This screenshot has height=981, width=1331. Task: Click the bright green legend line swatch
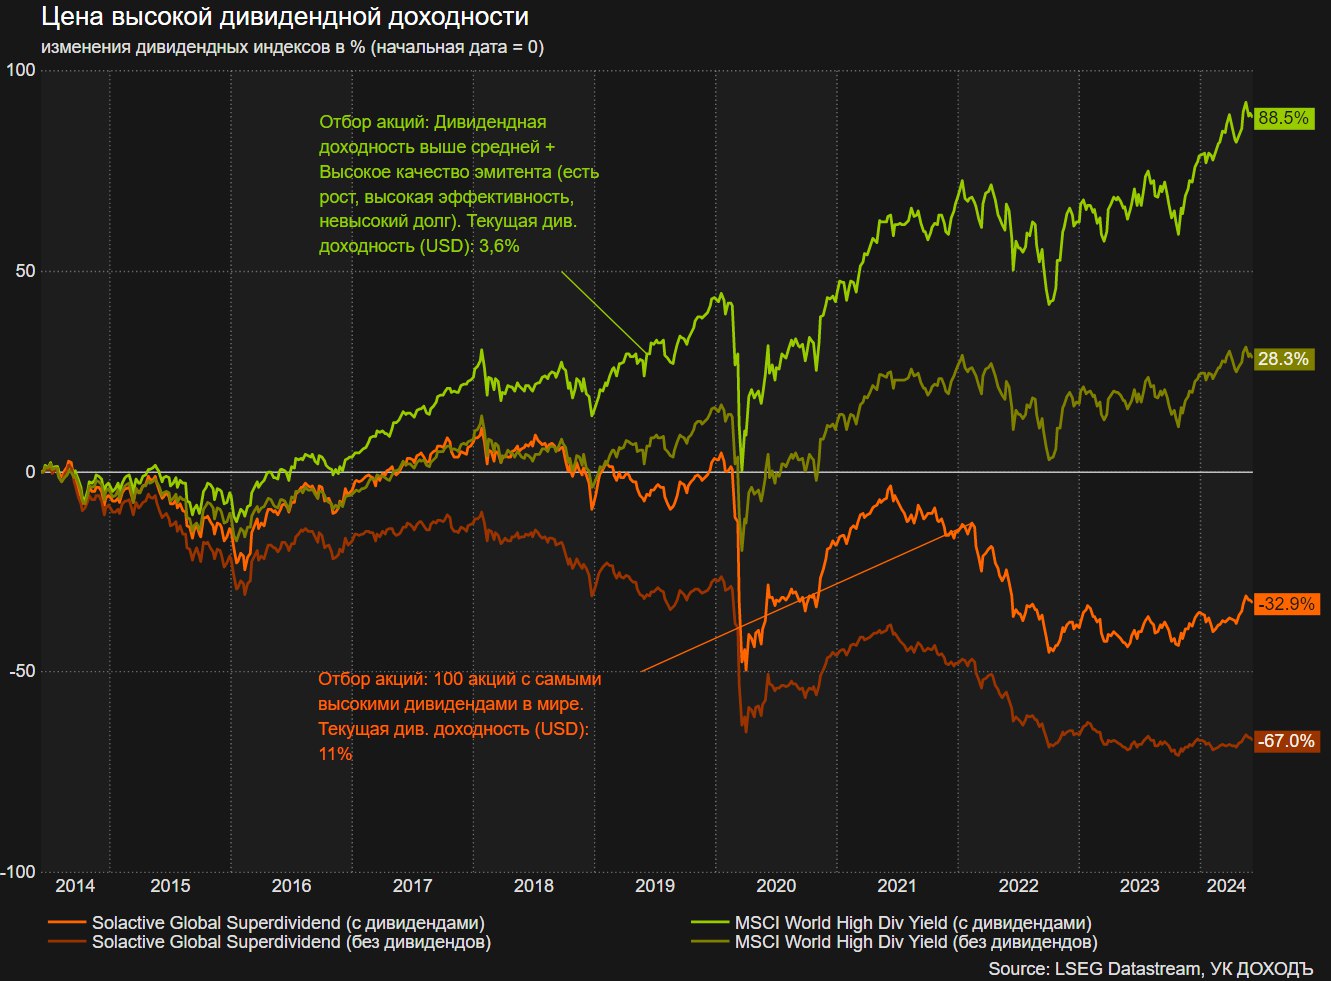[x=709, y=923]
